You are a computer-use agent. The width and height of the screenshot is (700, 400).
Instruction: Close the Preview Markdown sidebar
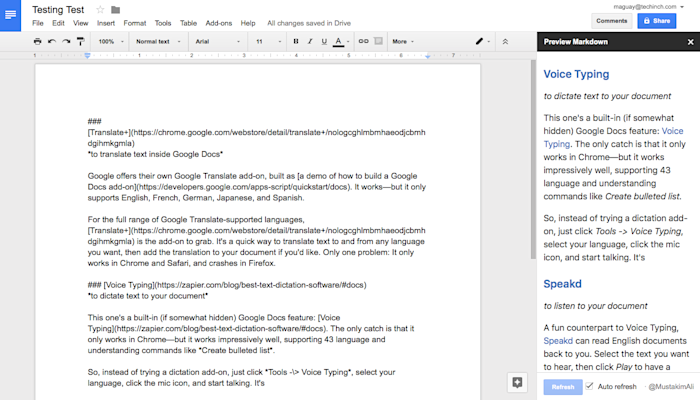[x=690, y=42]
